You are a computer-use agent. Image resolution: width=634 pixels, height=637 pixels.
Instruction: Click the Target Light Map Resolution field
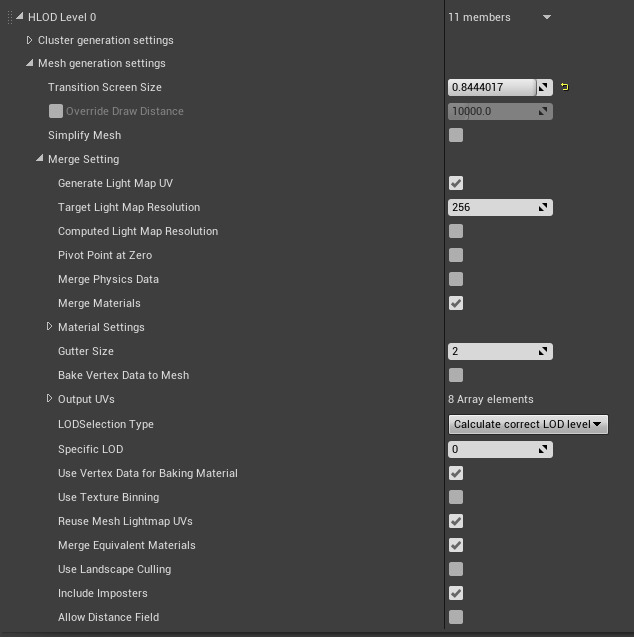point(492,207)
